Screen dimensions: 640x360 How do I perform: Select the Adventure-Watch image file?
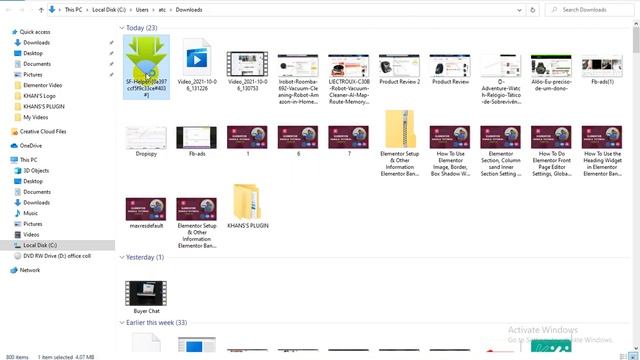click(500, 65)
